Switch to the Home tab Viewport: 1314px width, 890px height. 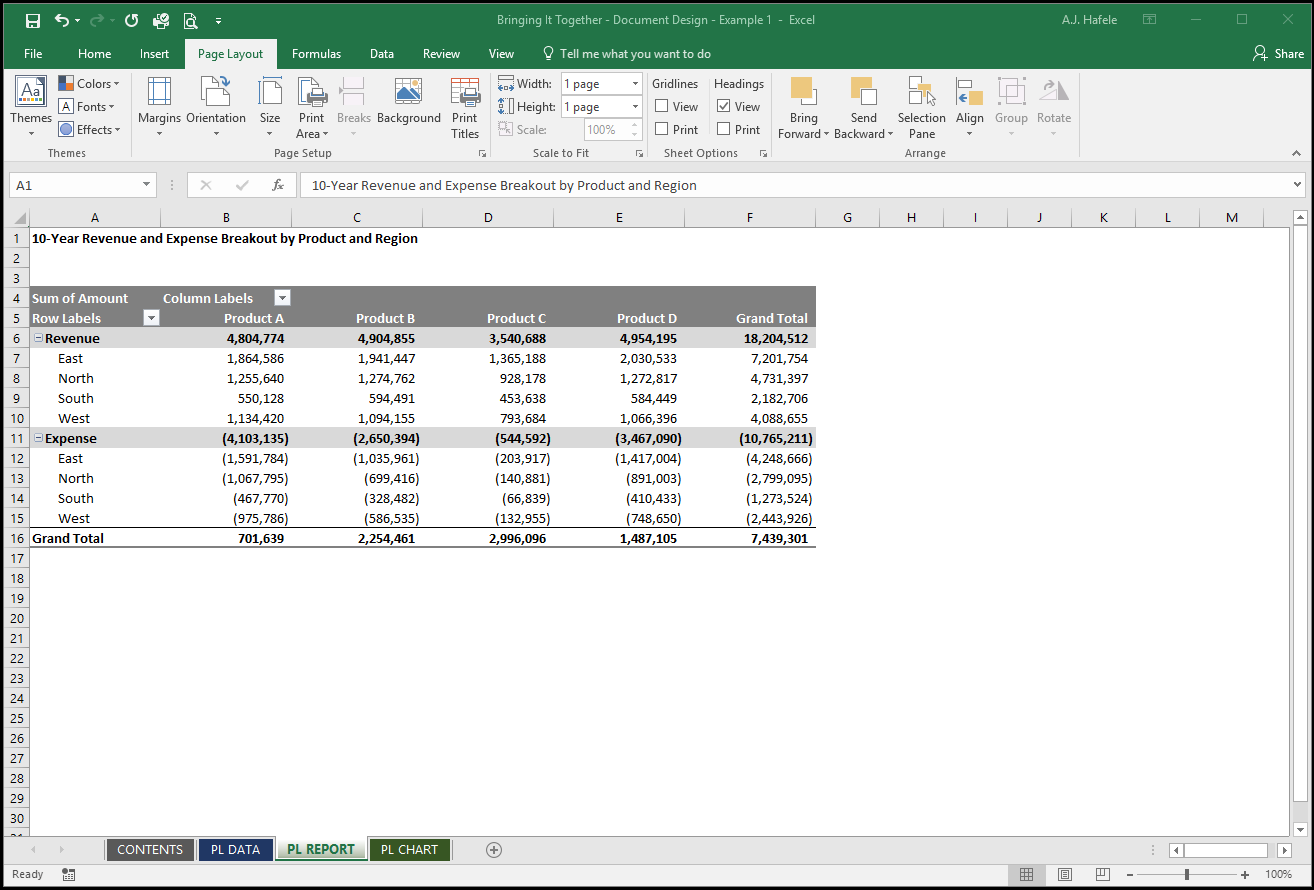[95, 54]
